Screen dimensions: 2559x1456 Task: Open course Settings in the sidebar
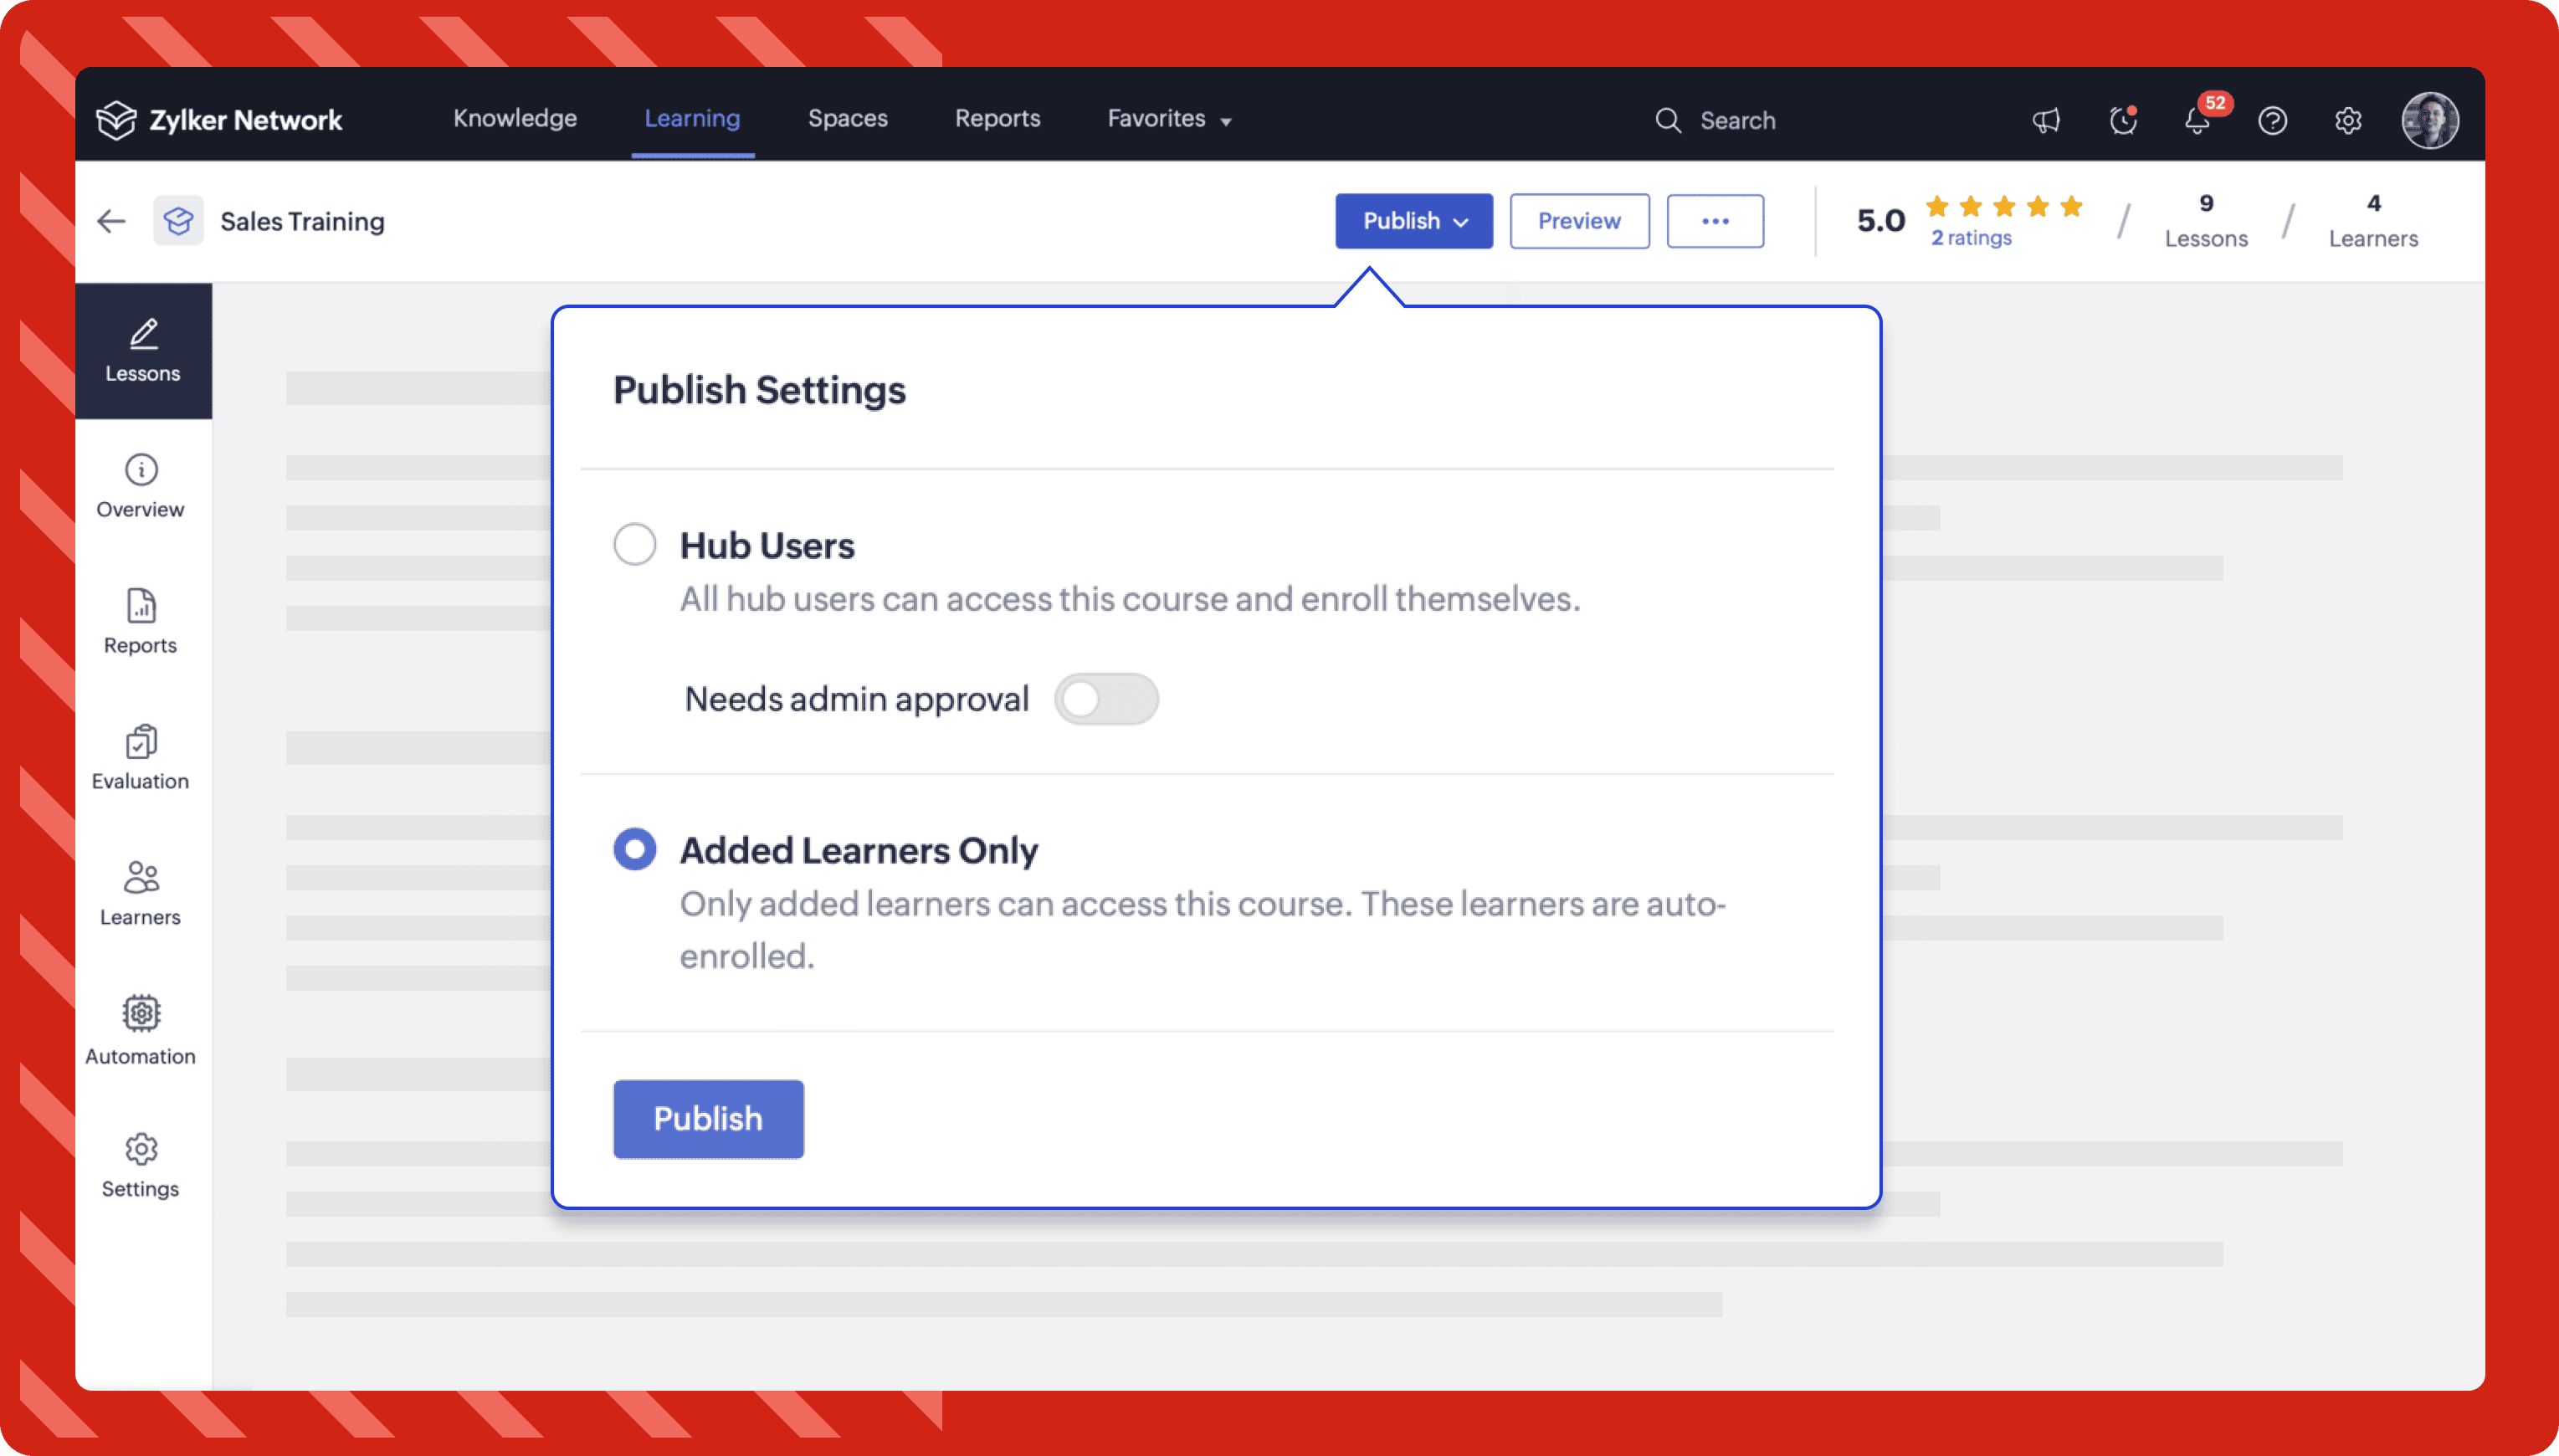pyautogui.click(x=141, y=1166)
